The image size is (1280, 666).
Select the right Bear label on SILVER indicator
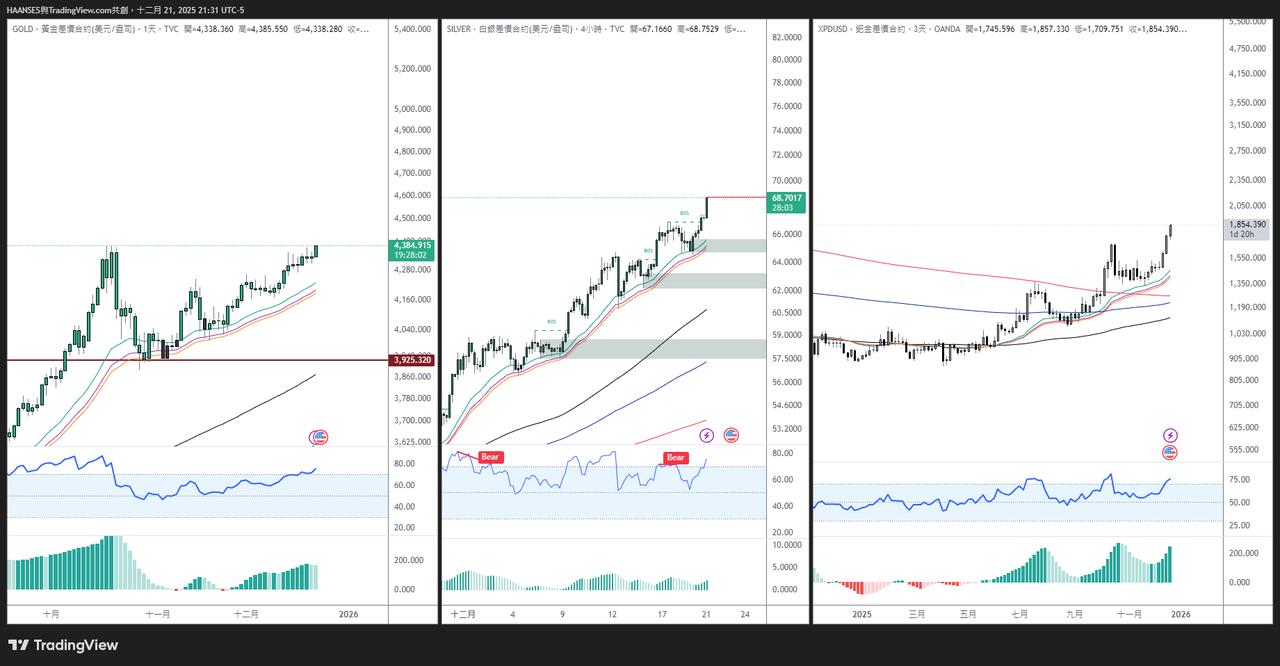click(676, 458)
